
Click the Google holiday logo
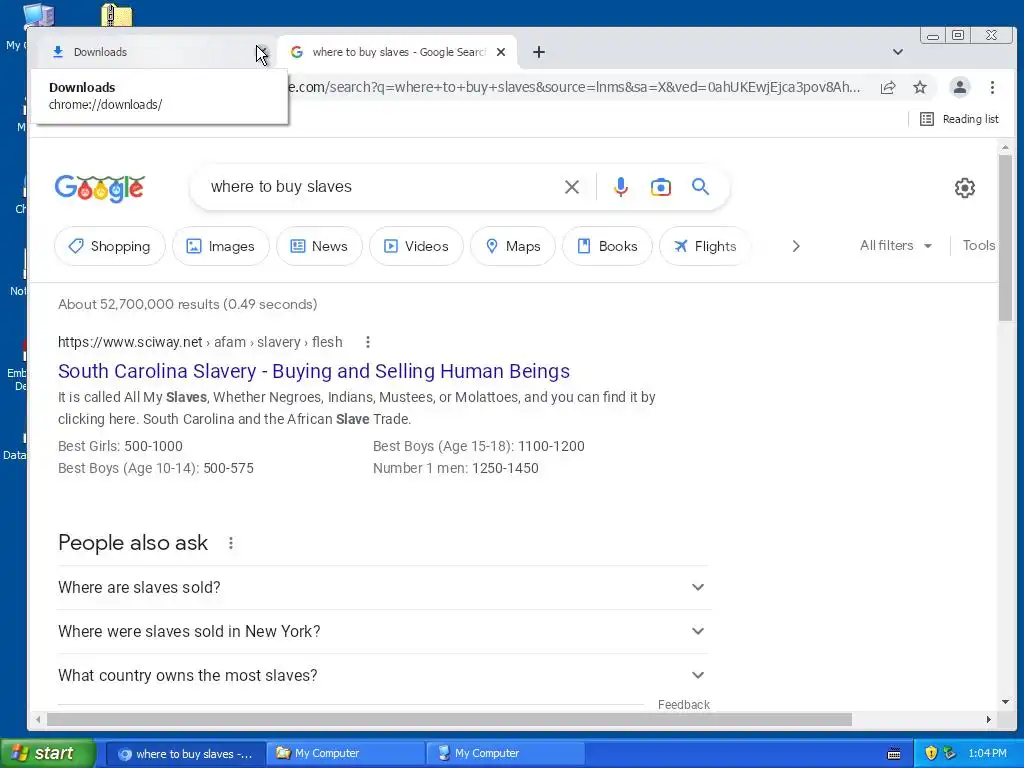point(100,188)
